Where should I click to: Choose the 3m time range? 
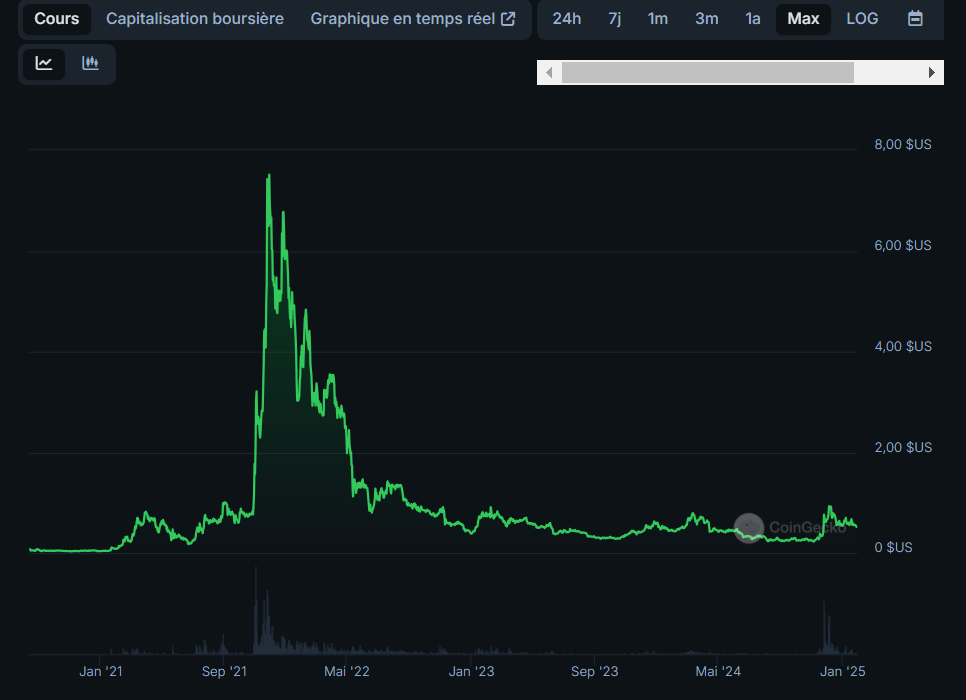[706, 19]
